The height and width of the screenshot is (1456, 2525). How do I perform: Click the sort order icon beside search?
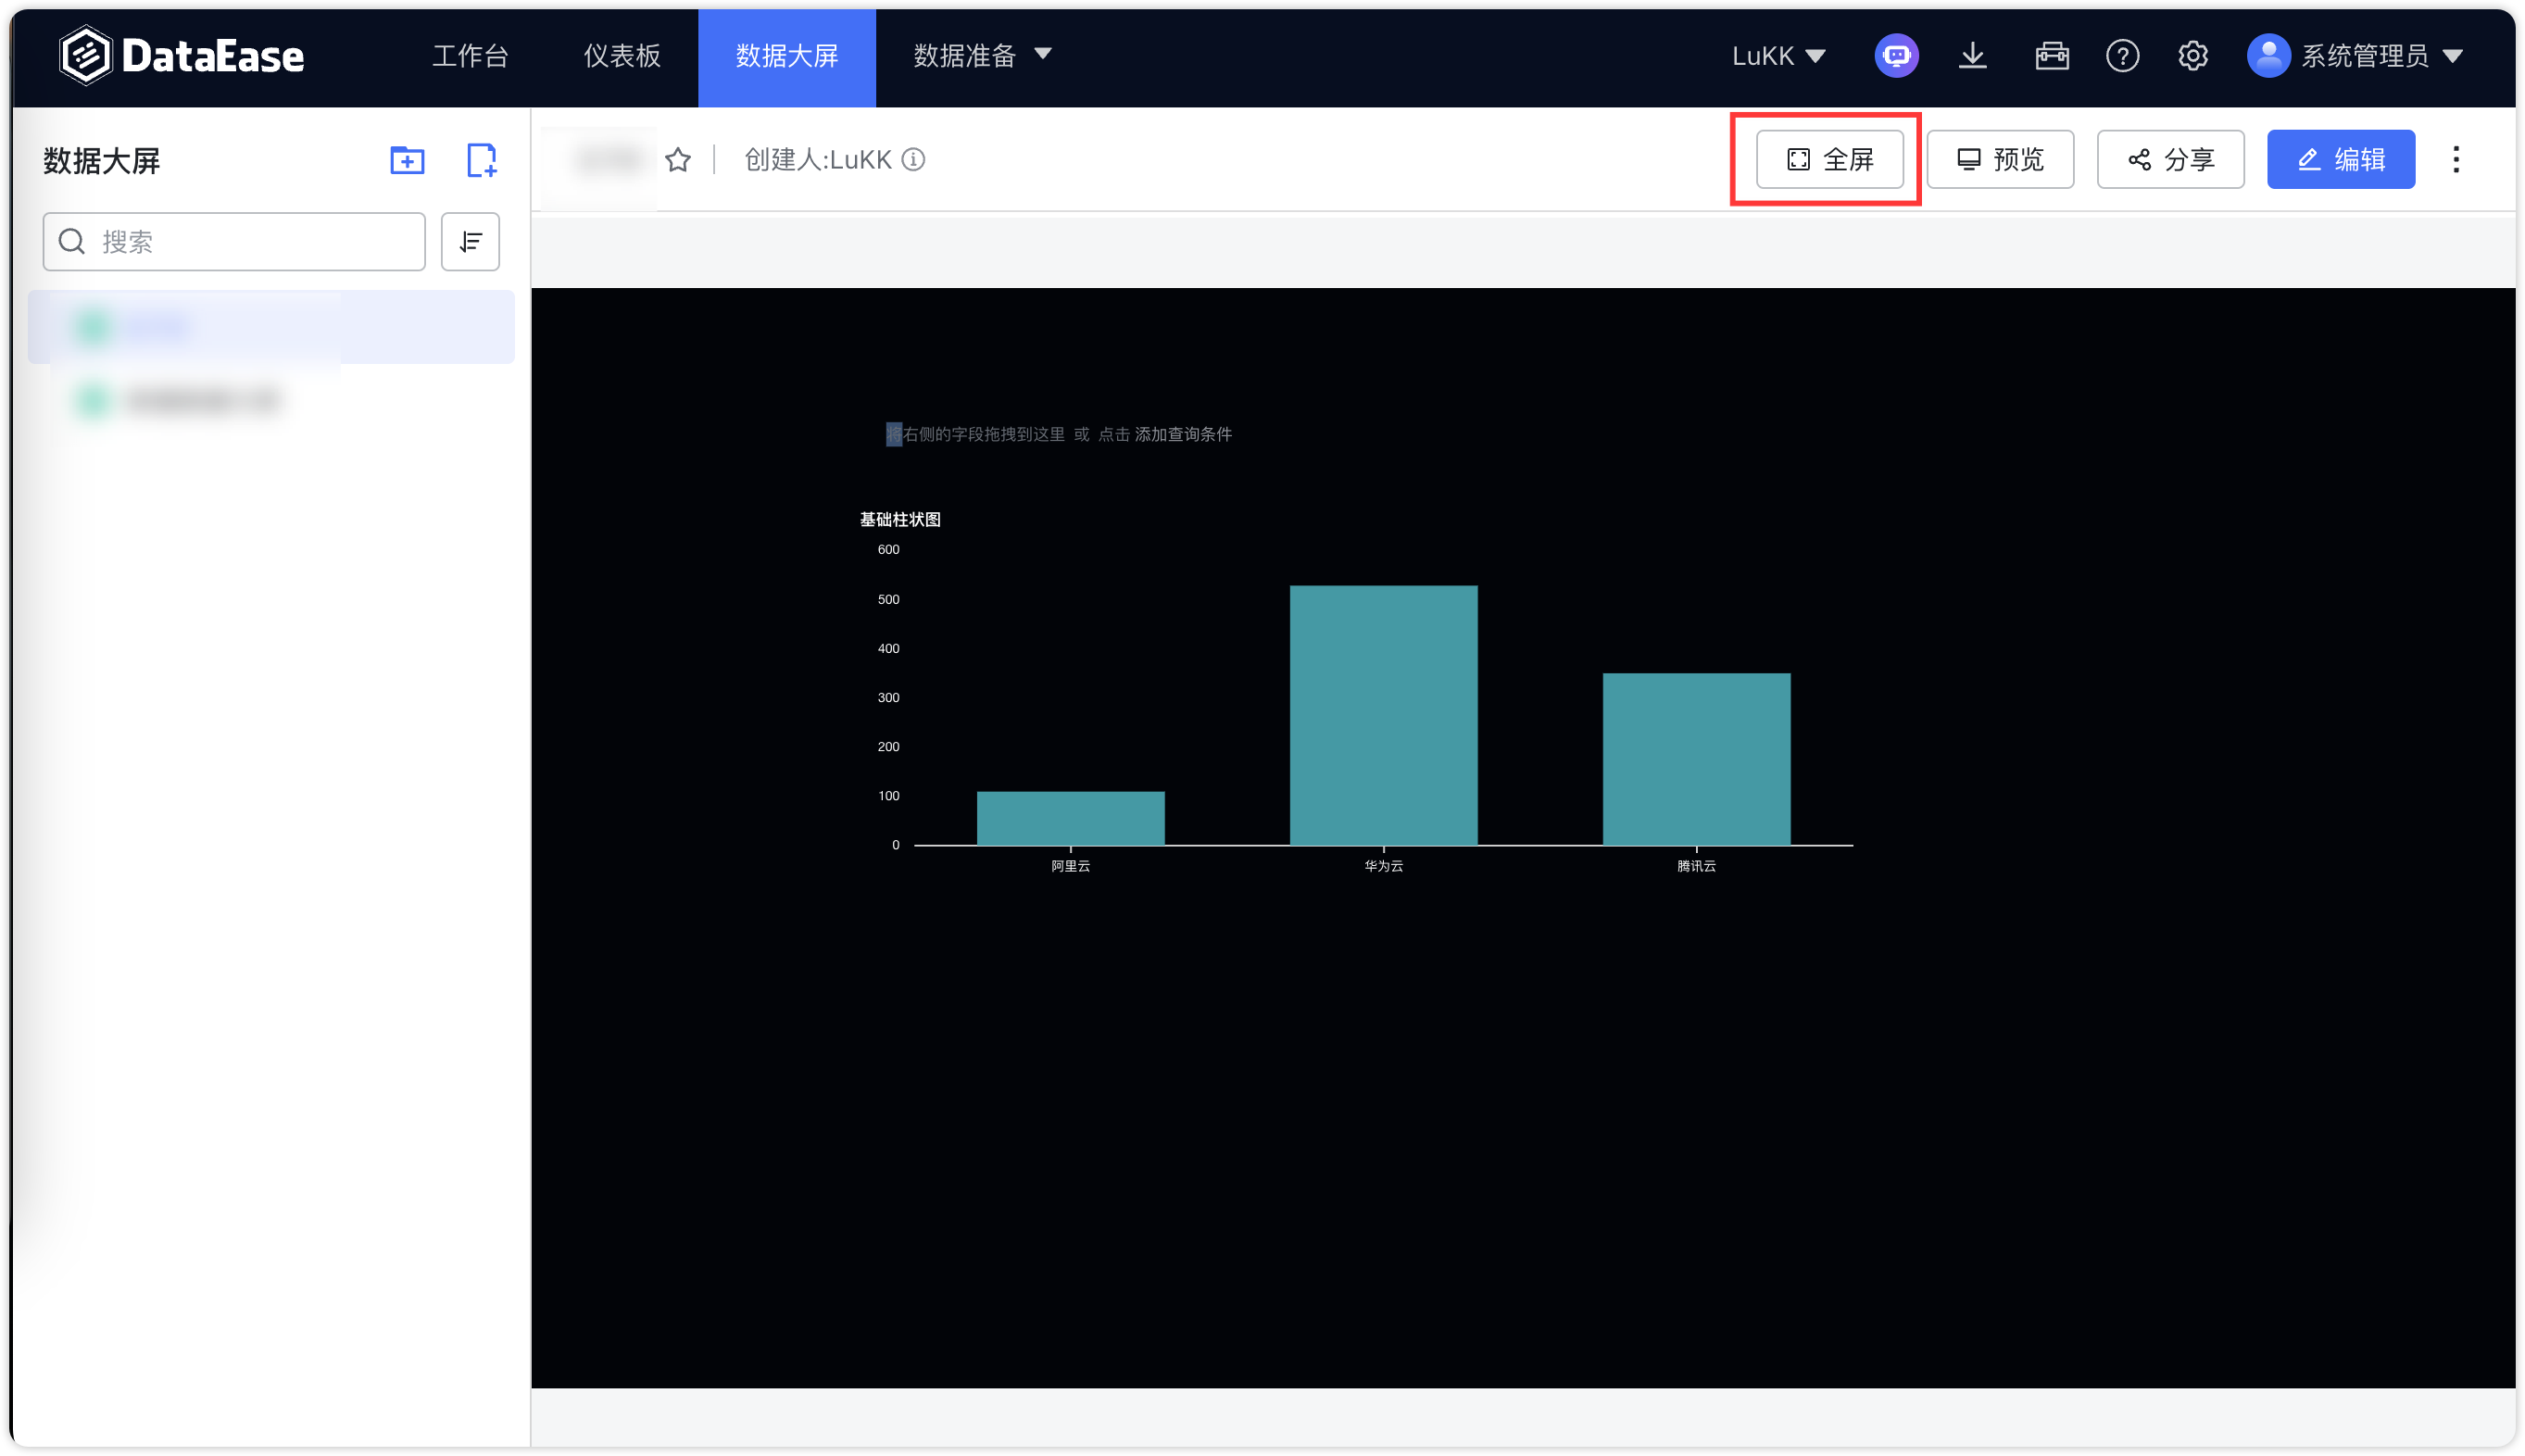469,241
